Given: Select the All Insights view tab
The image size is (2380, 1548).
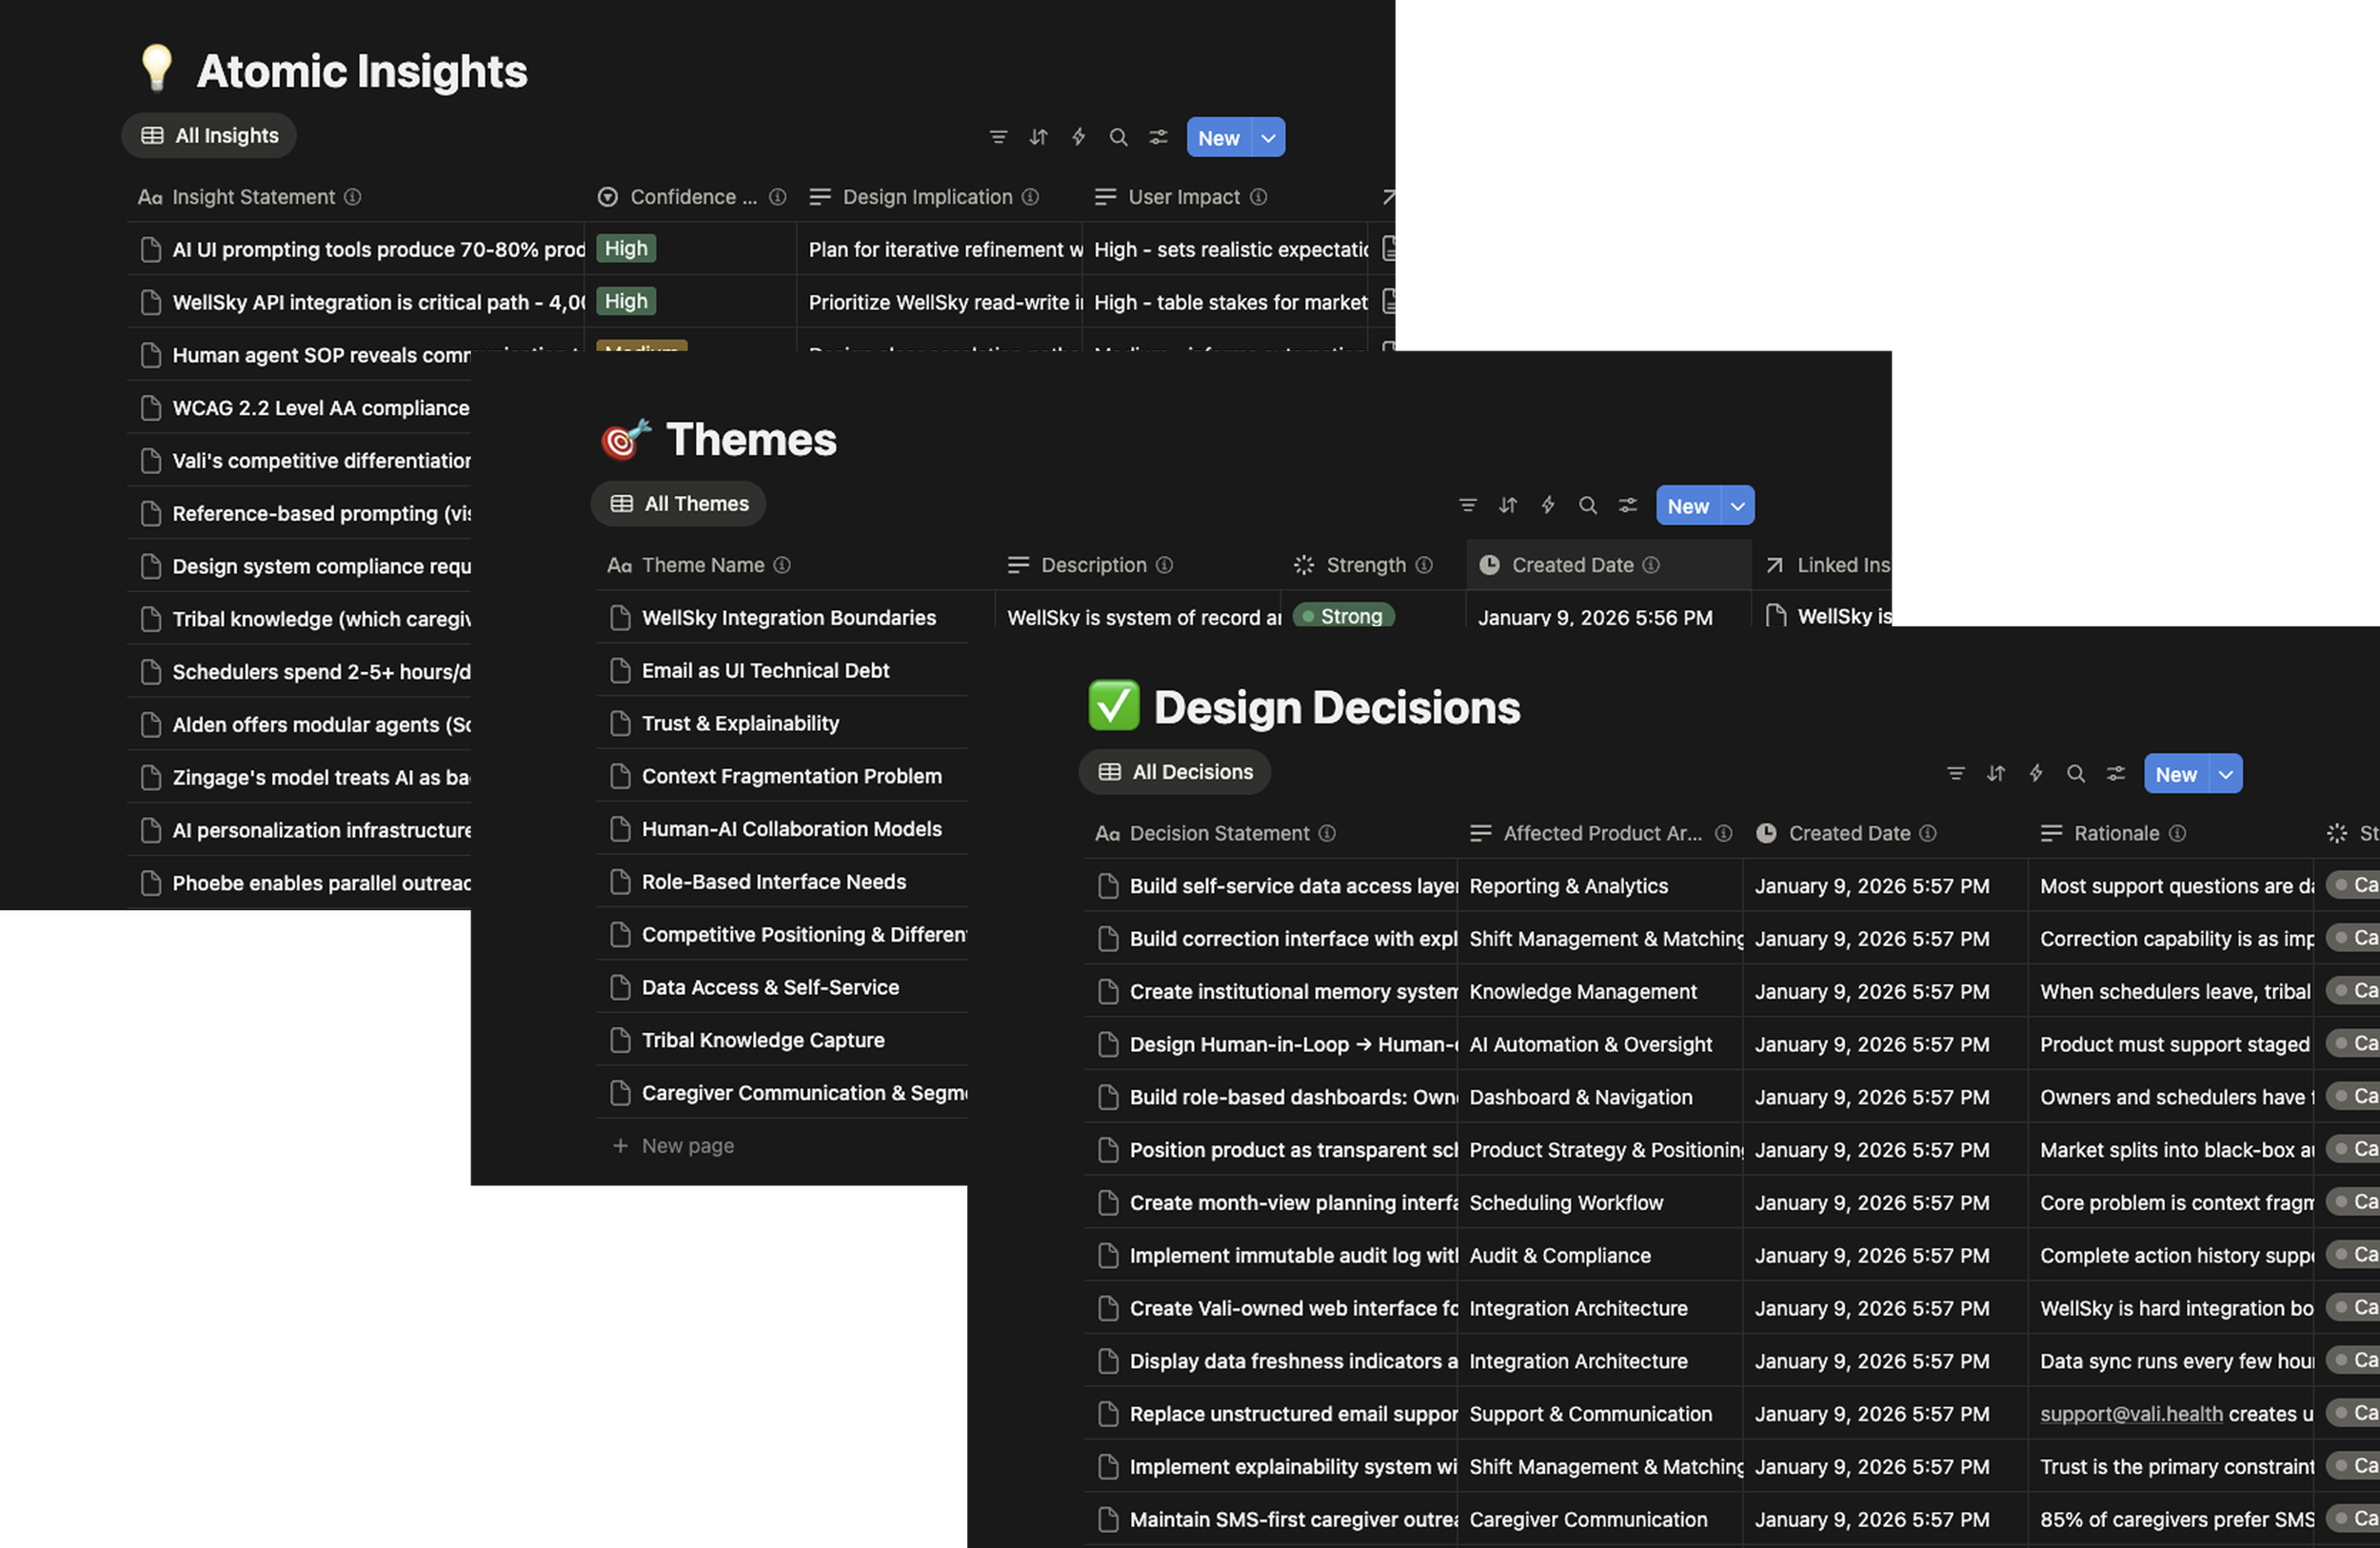Looking at the screenshot, I should pyautogui.click(x=209, y=136).
